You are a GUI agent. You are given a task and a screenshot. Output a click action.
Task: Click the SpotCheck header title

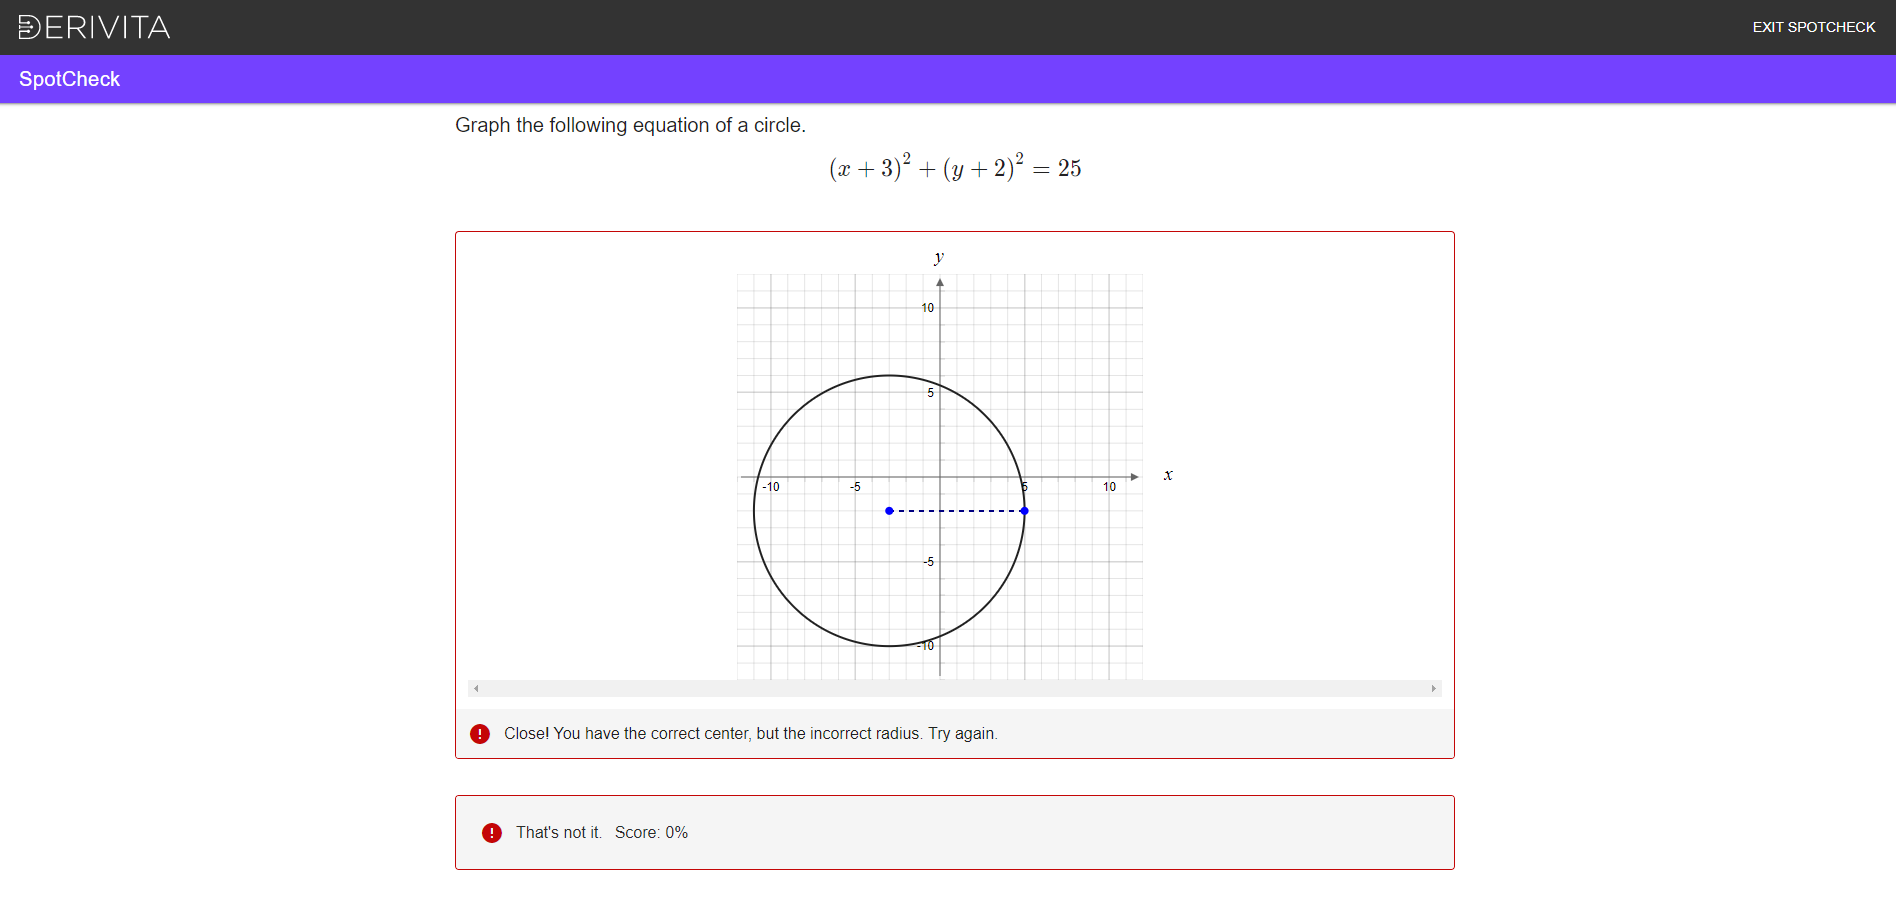pyautogui.click(x=69, y=79)
